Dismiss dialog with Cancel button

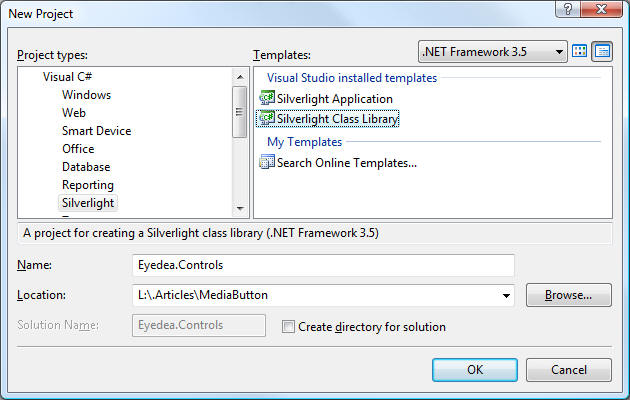[569, 369]
